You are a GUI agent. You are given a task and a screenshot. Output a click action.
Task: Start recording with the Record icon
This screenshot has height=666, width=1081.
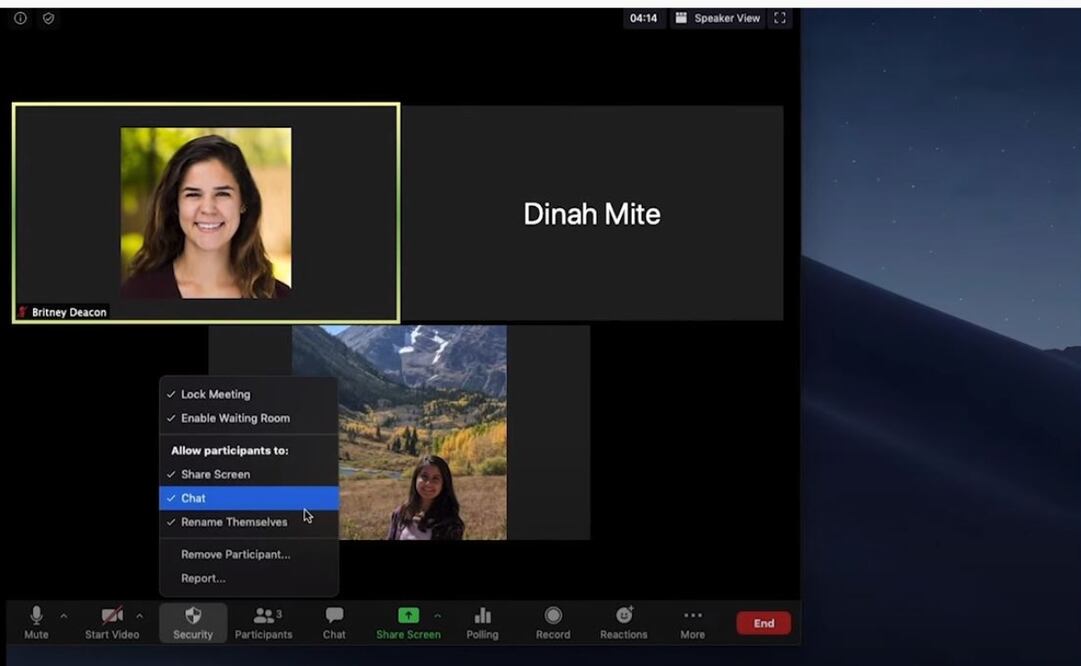click(553, 616)
